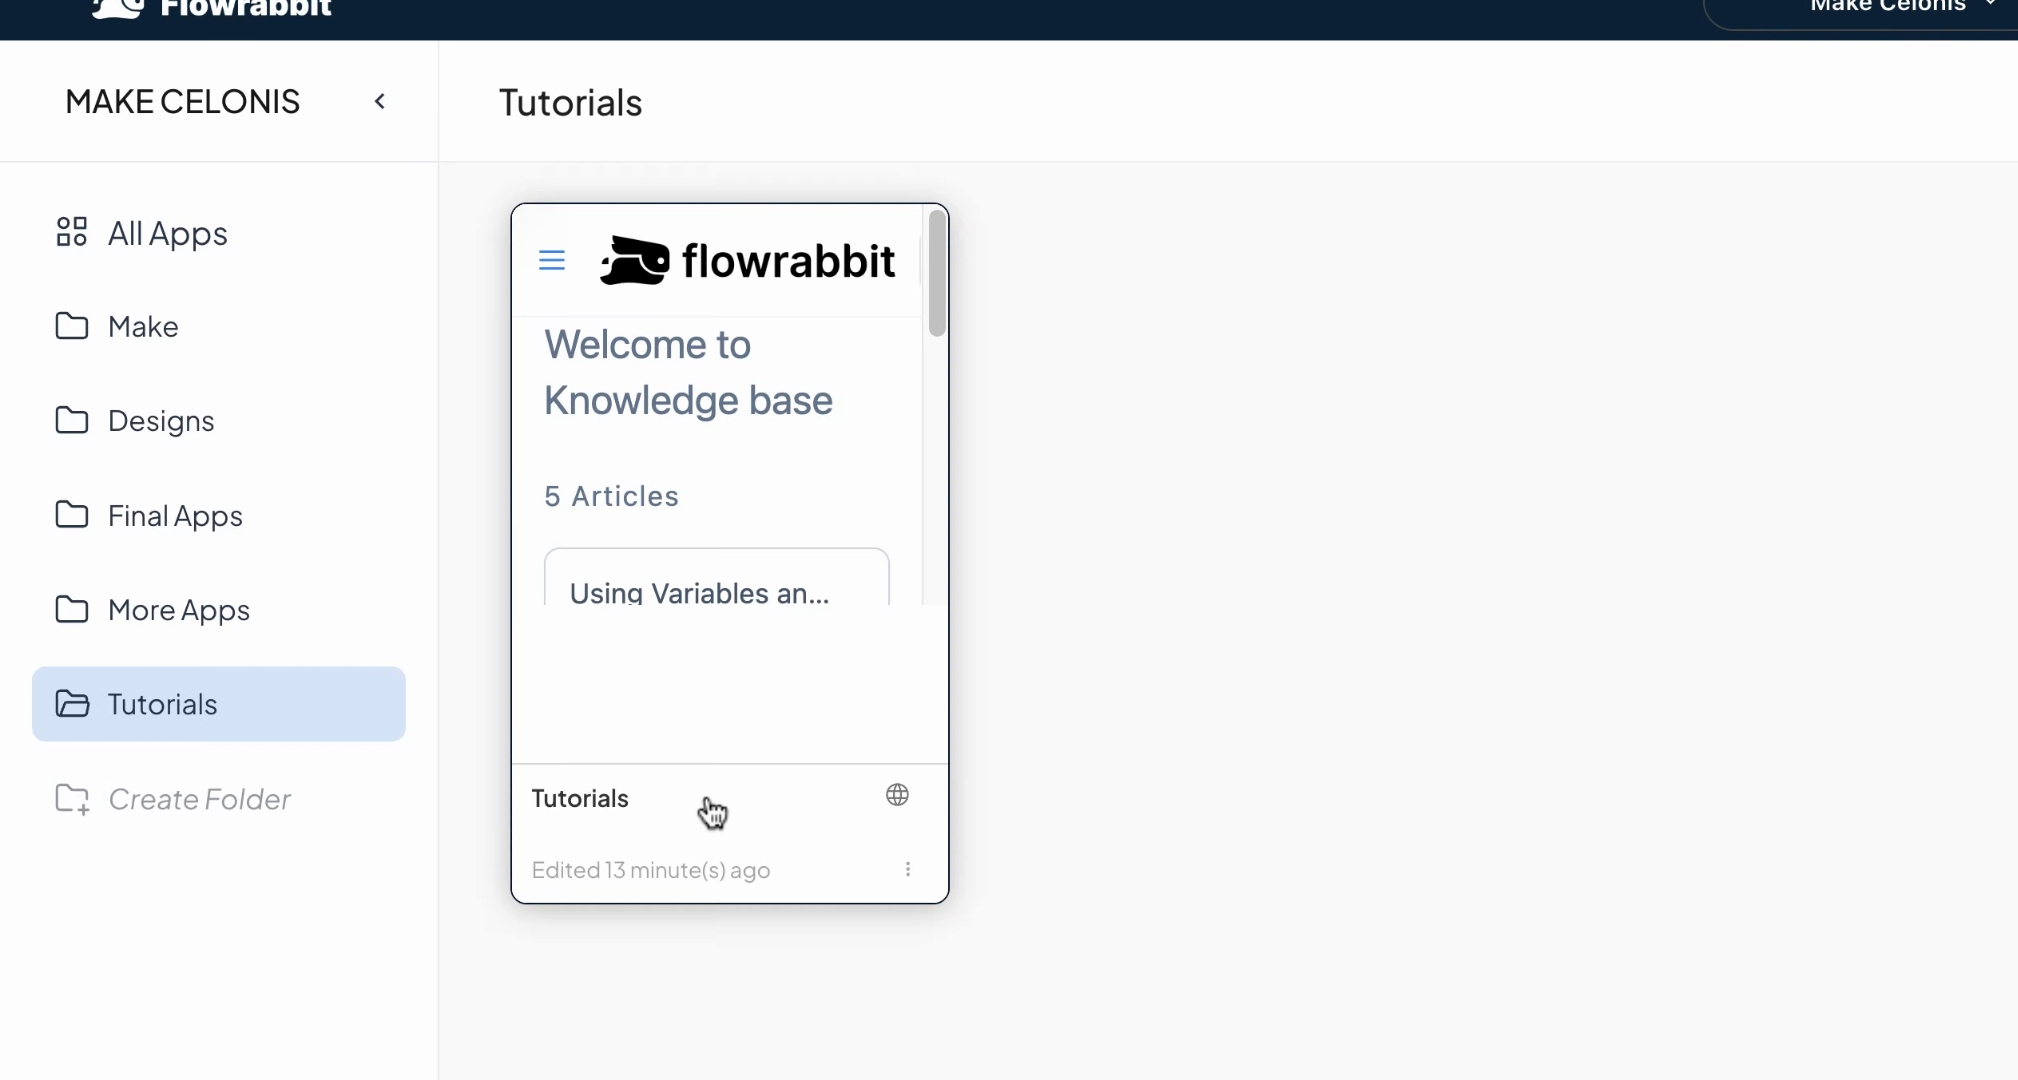The height and width of the screenshot is (1080, 2018).
Task: Click the More Apps folder icon
Action: [x=72, y=609]
